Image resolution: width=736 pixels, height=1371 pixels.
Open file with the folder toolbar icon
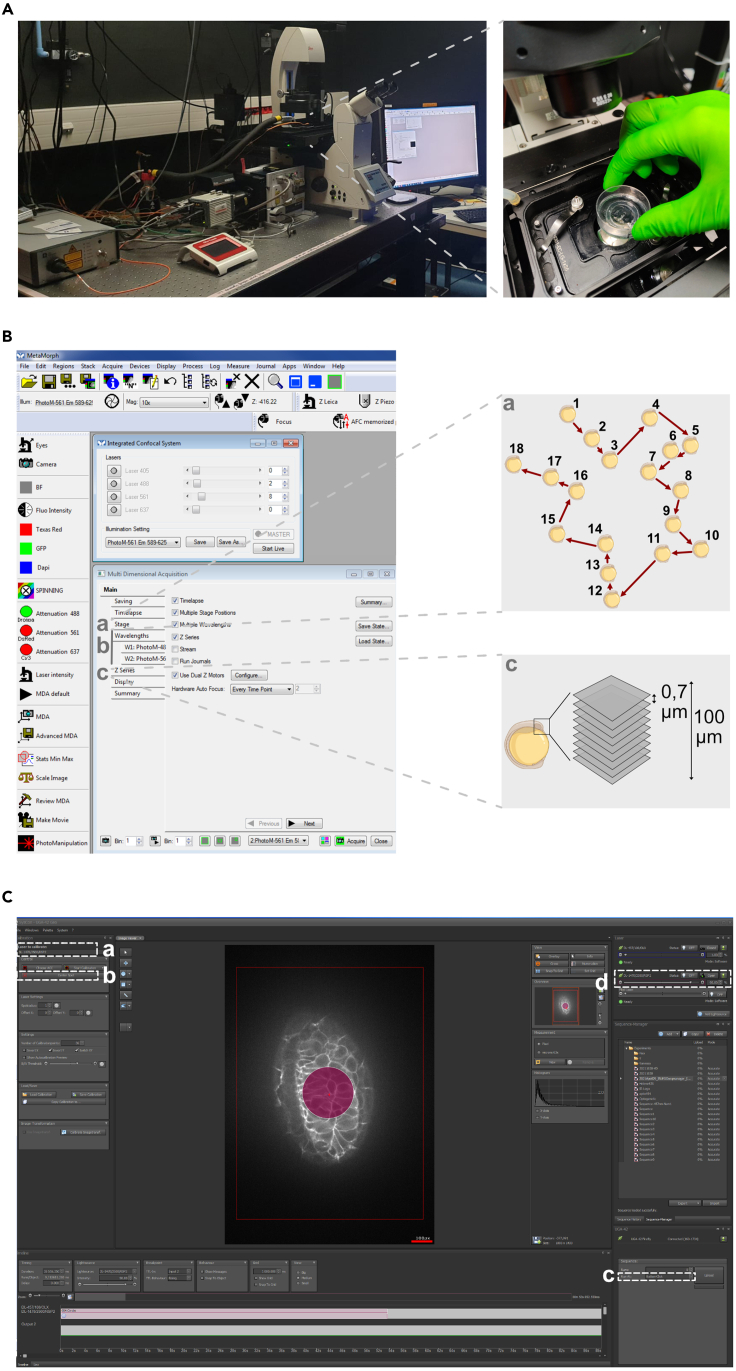28,381
